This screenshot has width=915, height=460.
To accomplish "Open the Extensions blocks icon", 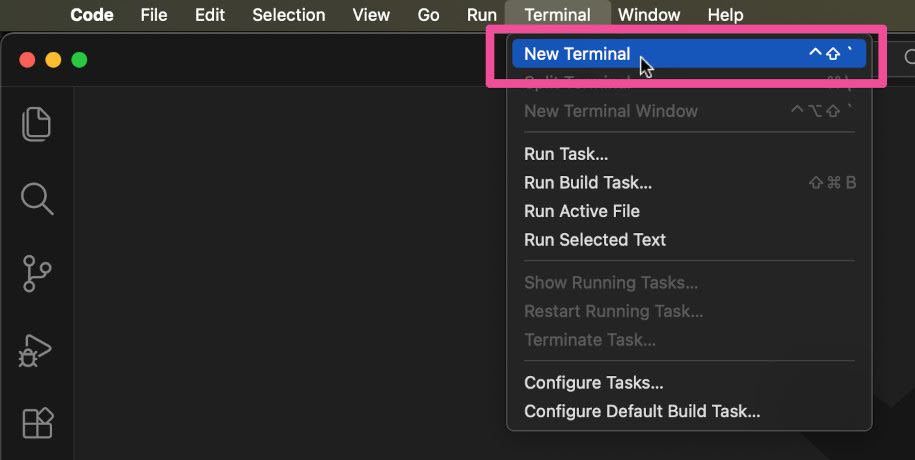I will pyautogui.click(x=37, y=422).
